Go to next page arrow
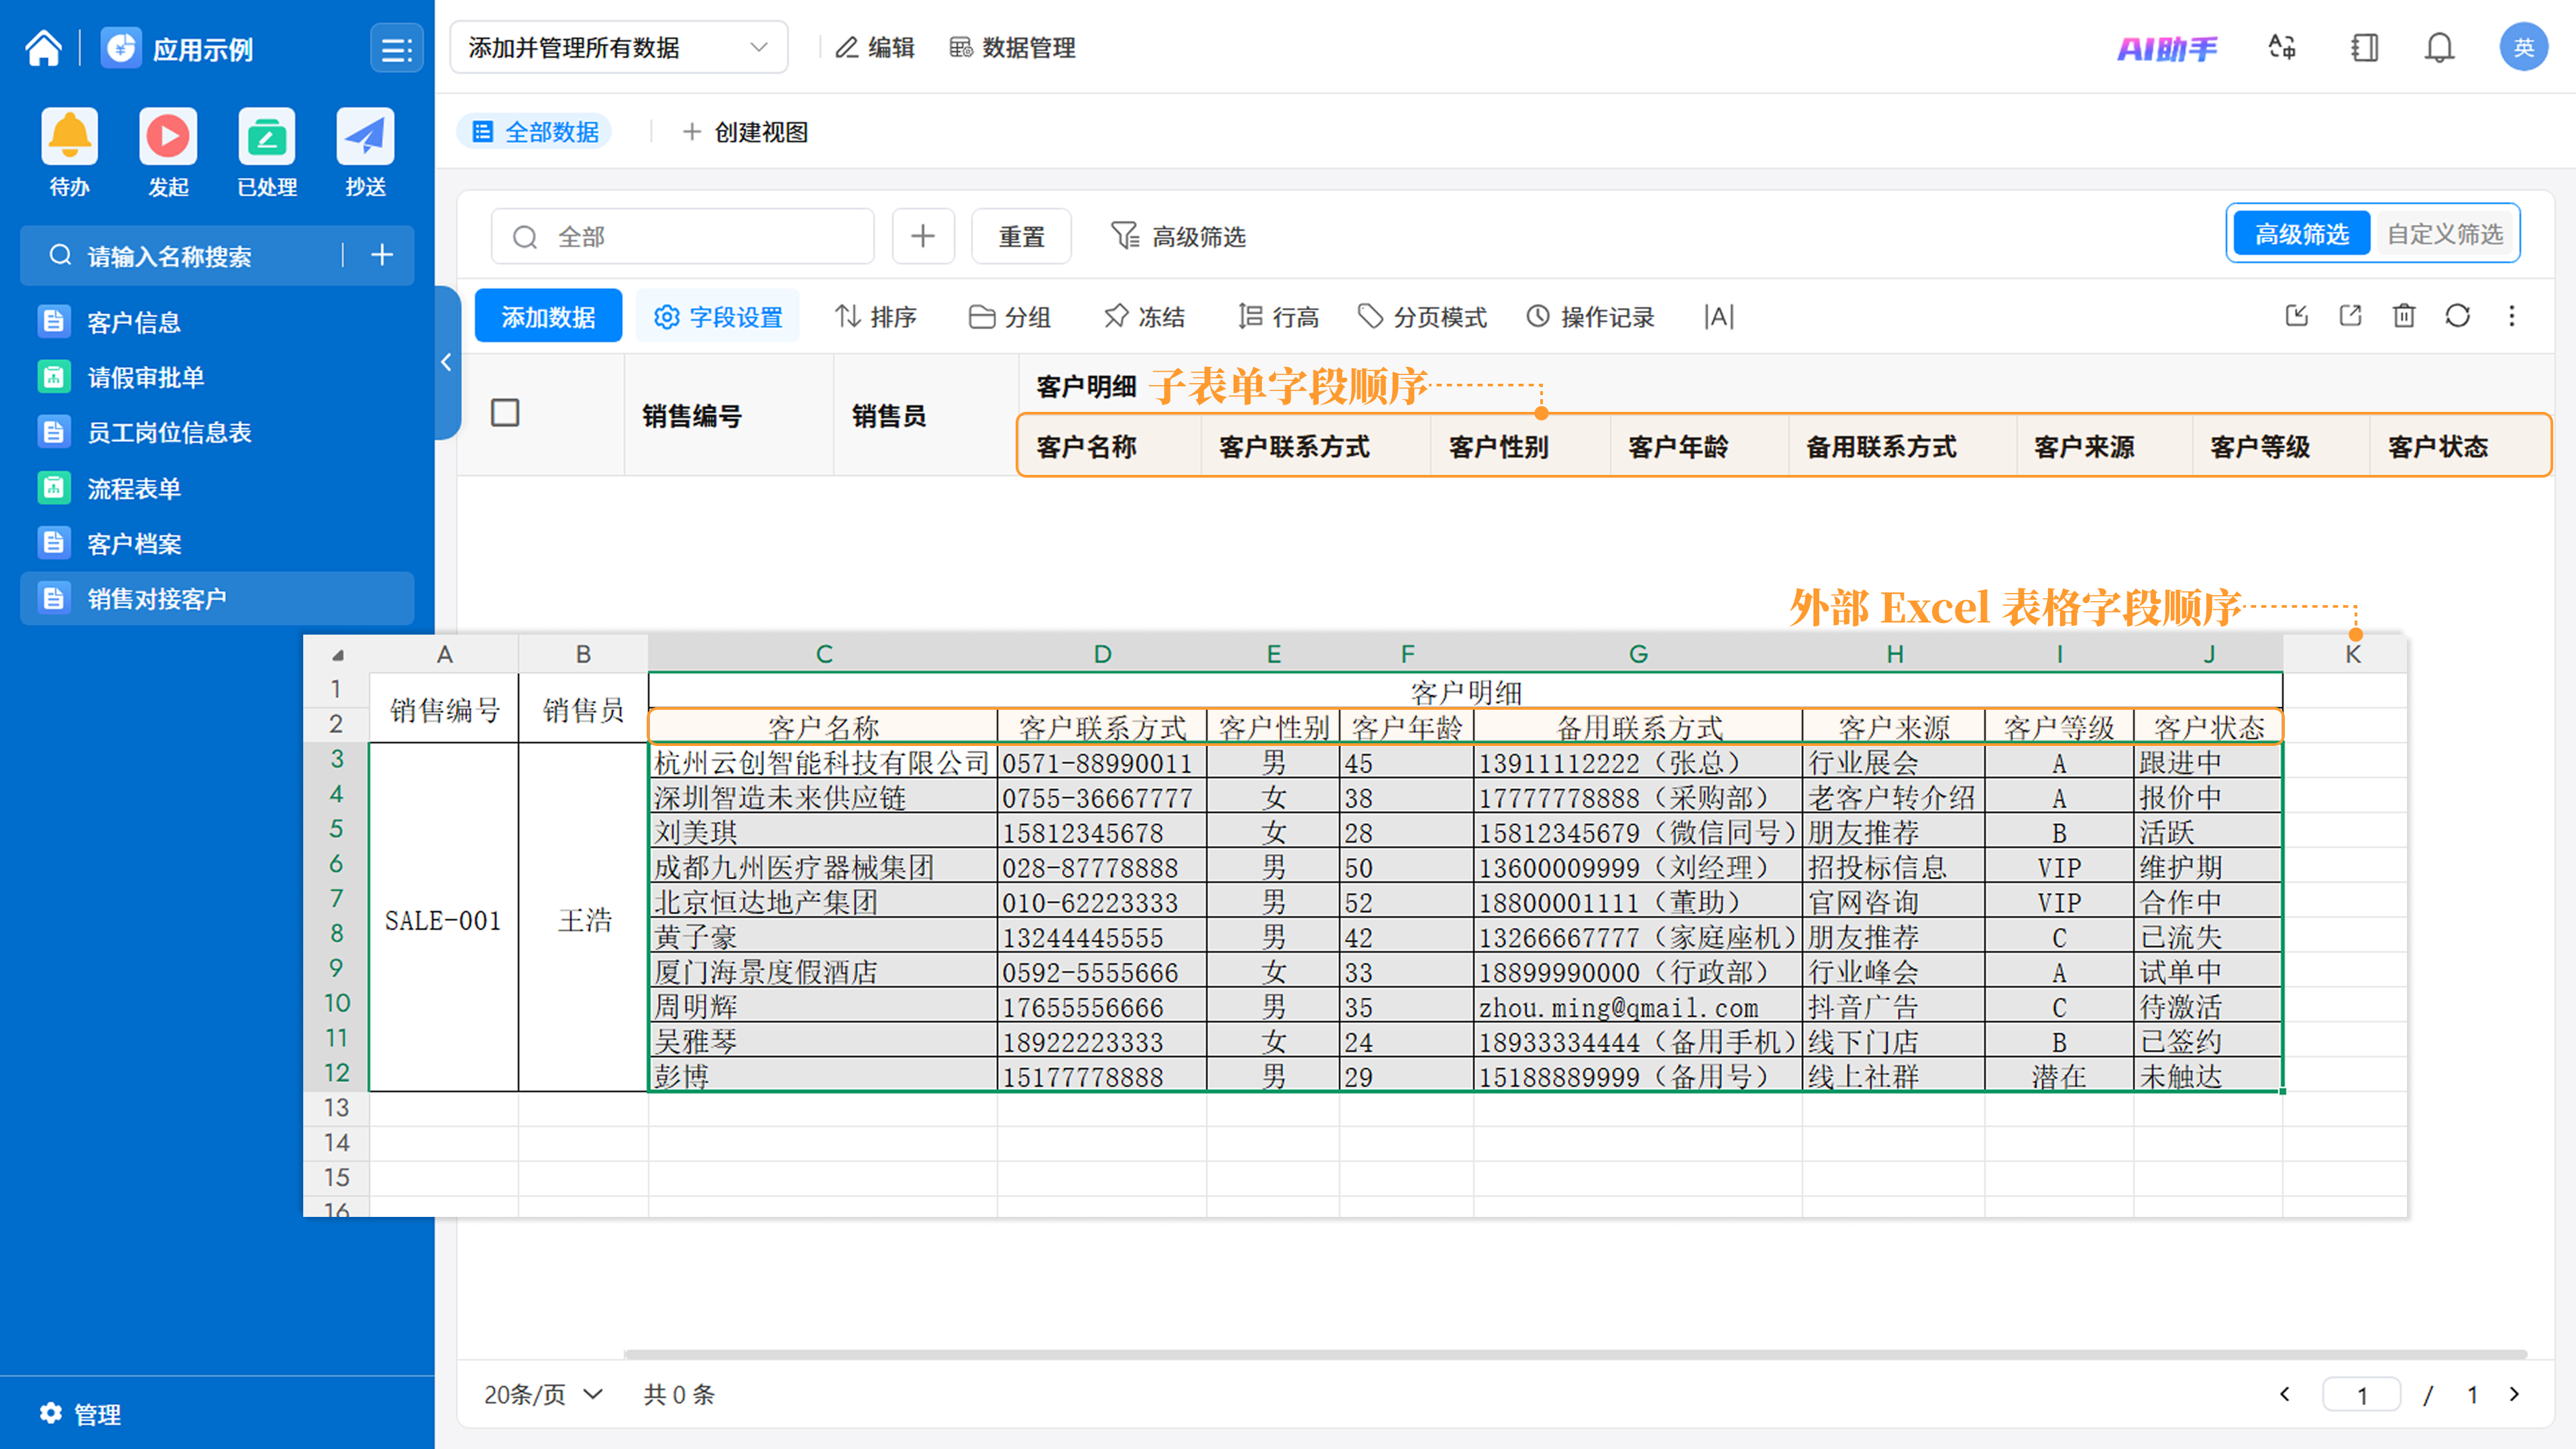Viewport: 2576px width, 1449px height. tap(2515, 1394)
